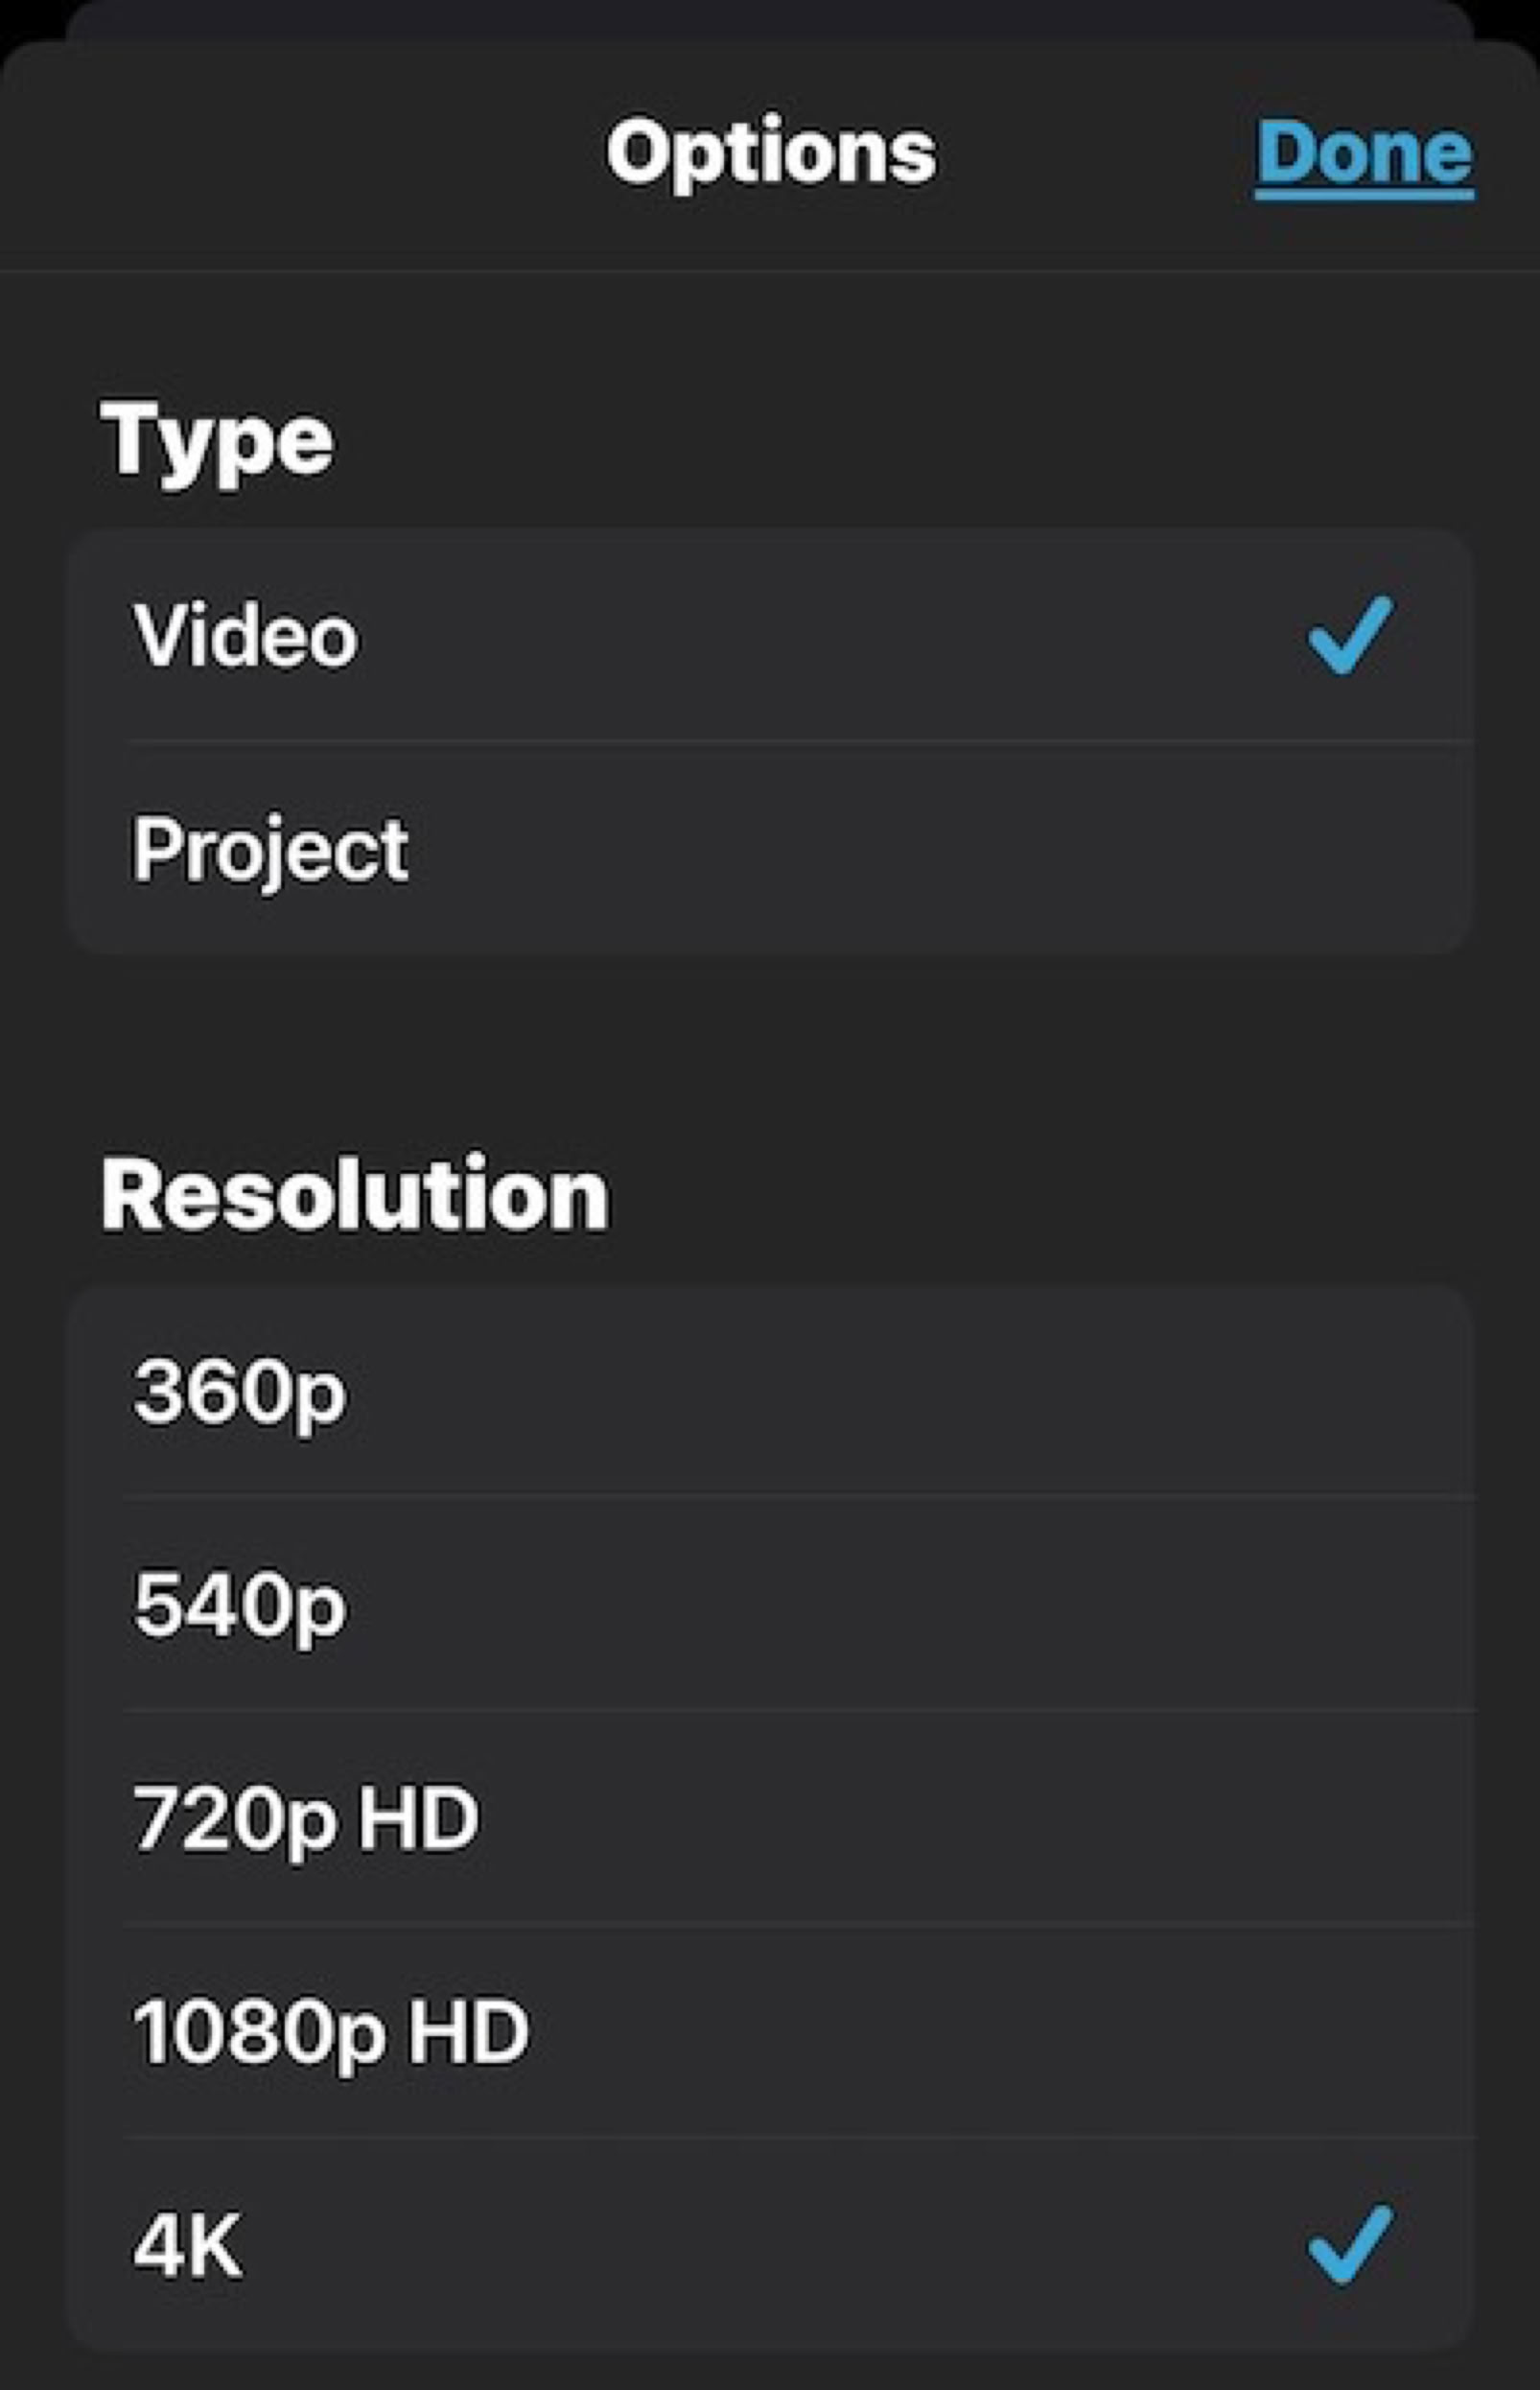
Task: Click the empty checkmark area in Project row
Action: pos(1350,850)
